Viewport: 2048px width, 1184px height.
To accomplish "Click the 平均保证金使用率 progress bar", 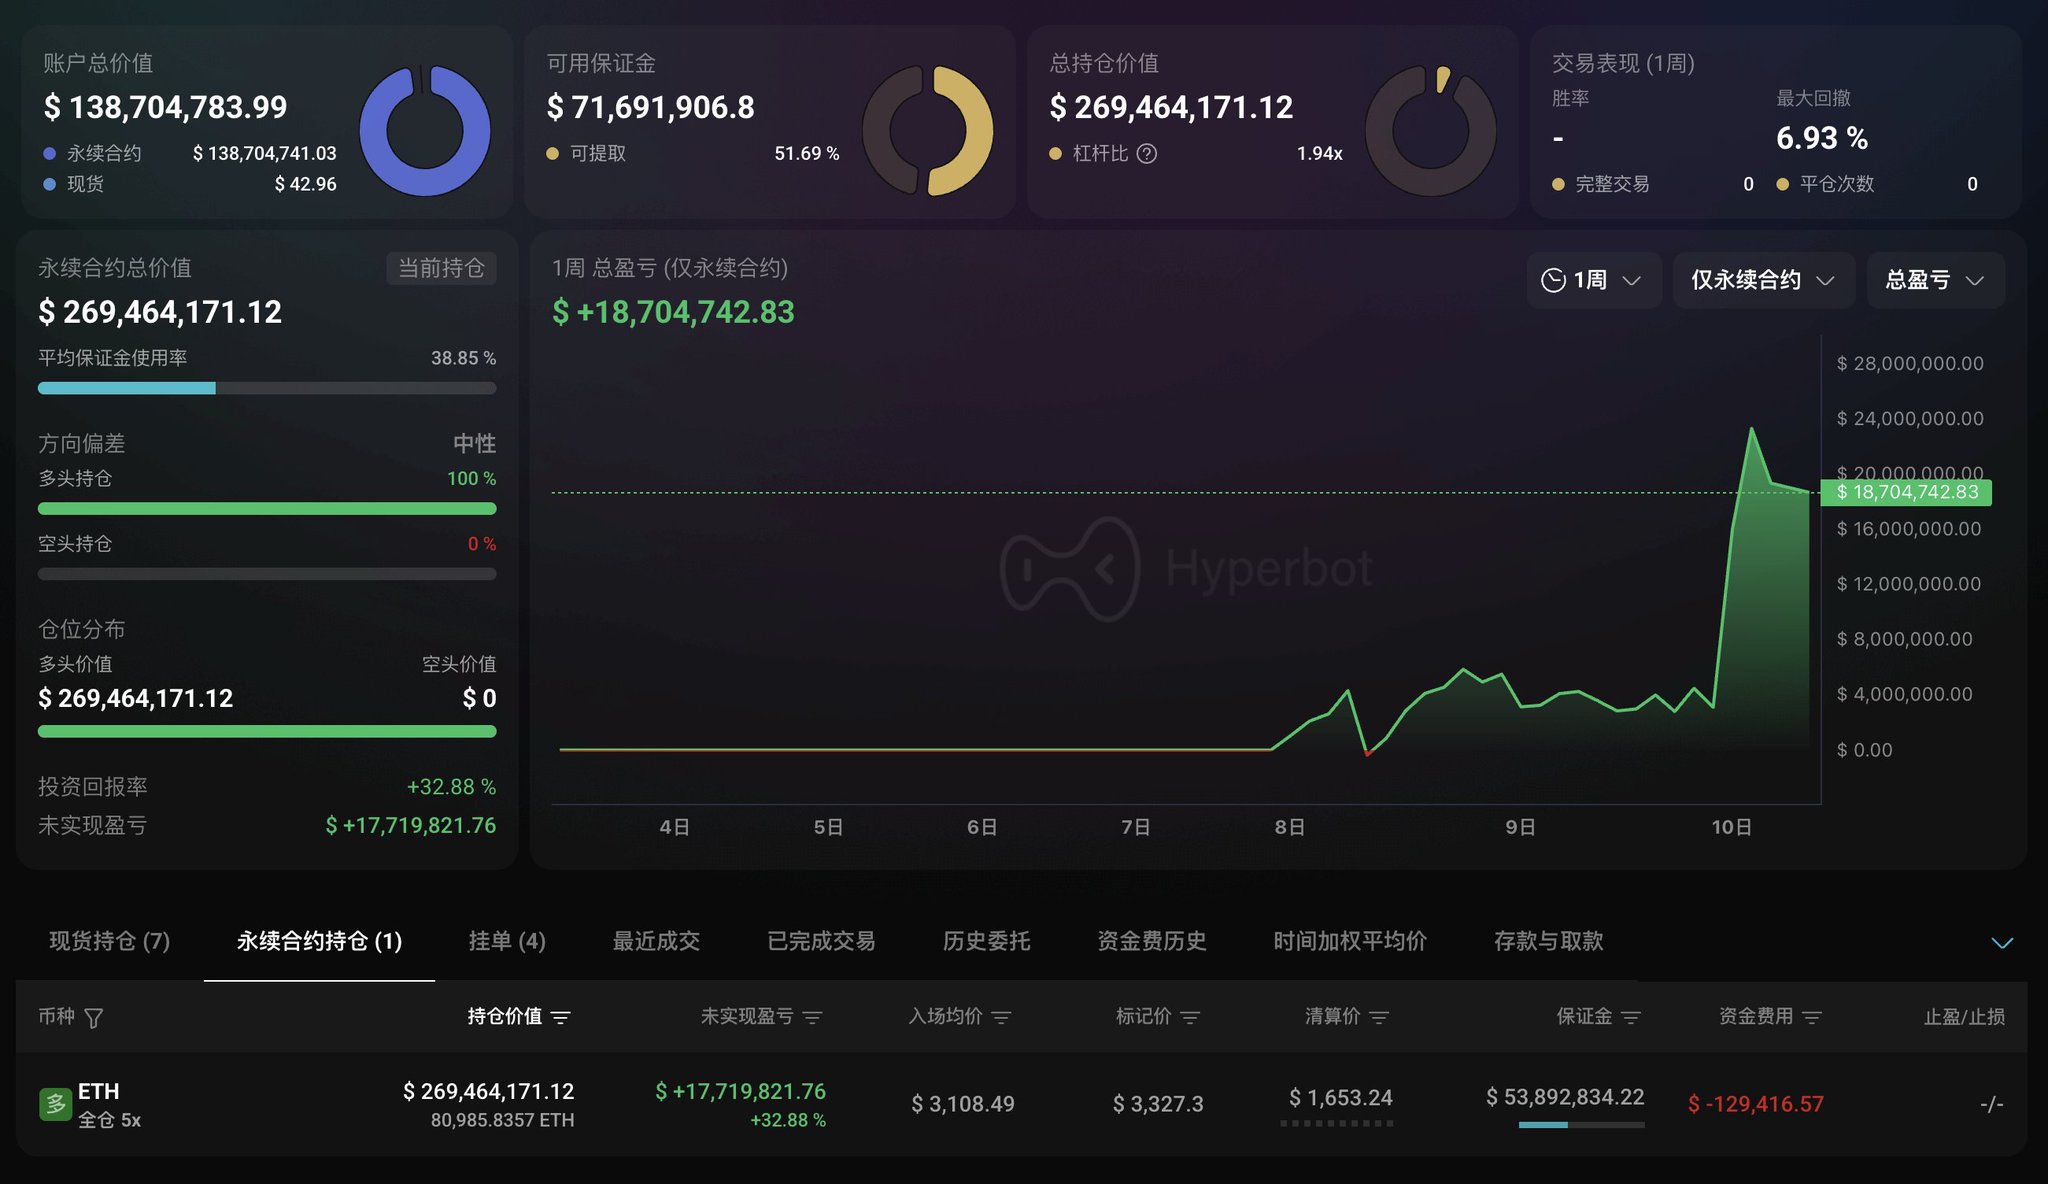I will click(x=266, y=388).
